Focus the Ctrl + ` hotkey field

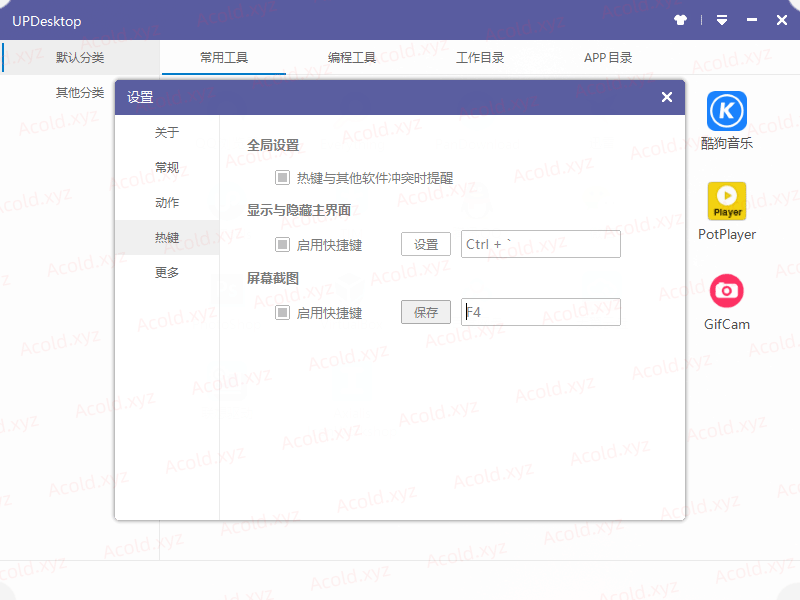pos(541,244)
